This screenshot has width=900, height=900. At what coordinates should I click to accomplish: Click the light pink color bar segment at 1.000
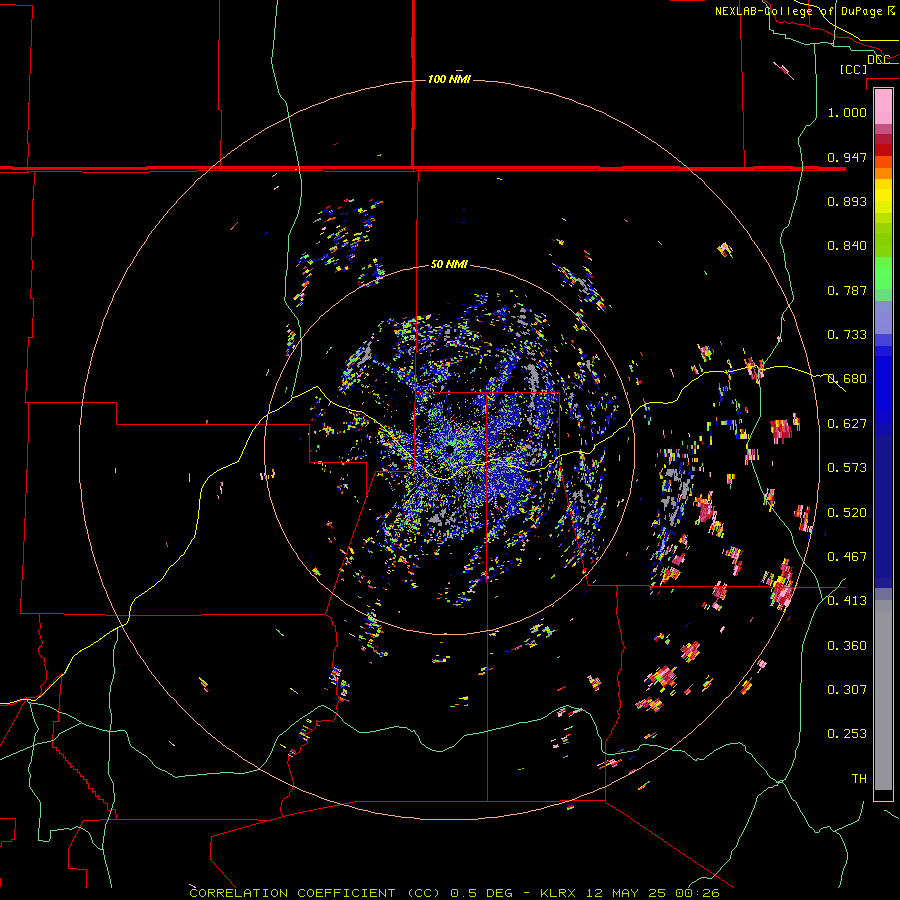[x=883, y=107]
